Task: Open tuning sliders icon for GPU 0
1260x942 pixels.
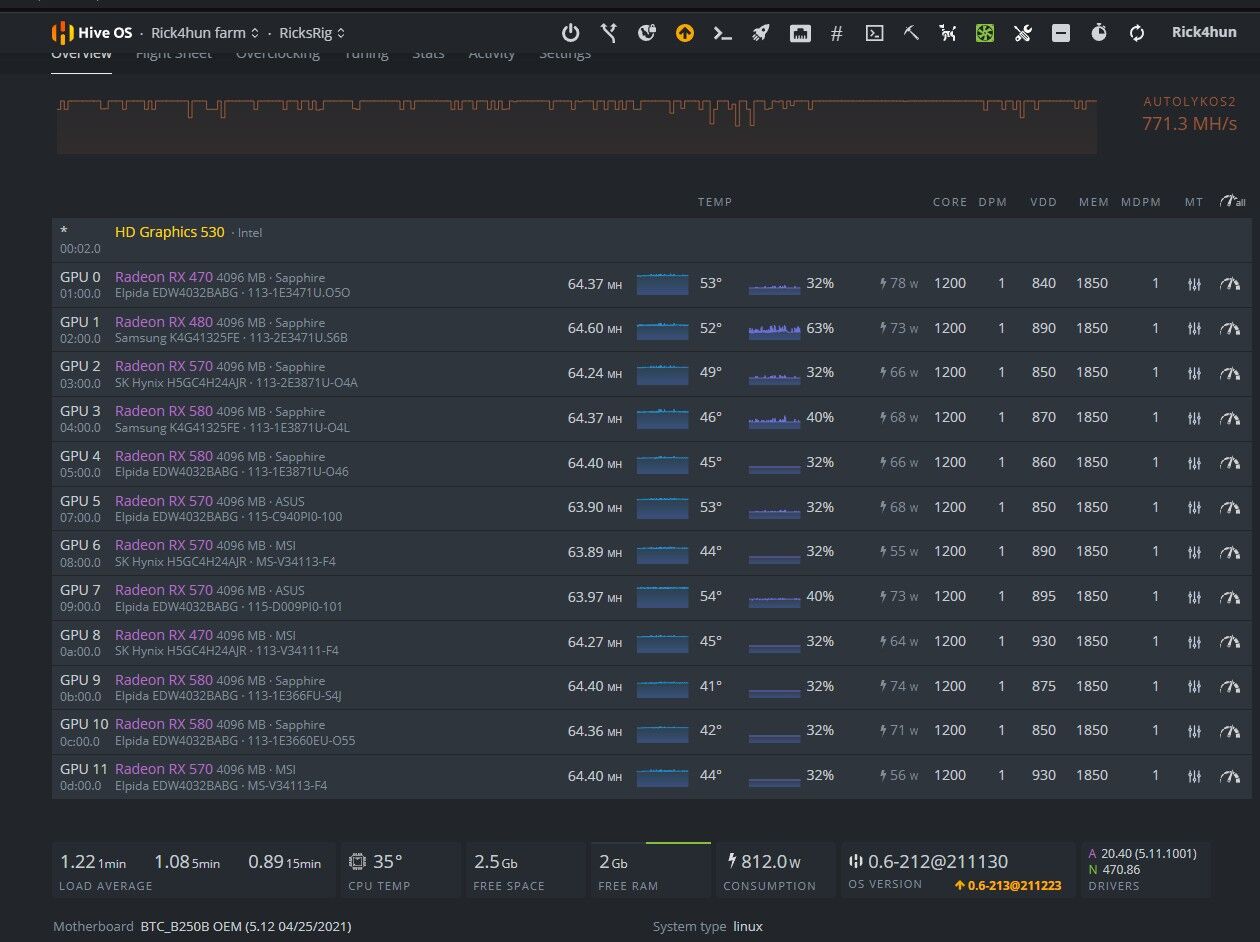Action: coord(1193,284)
